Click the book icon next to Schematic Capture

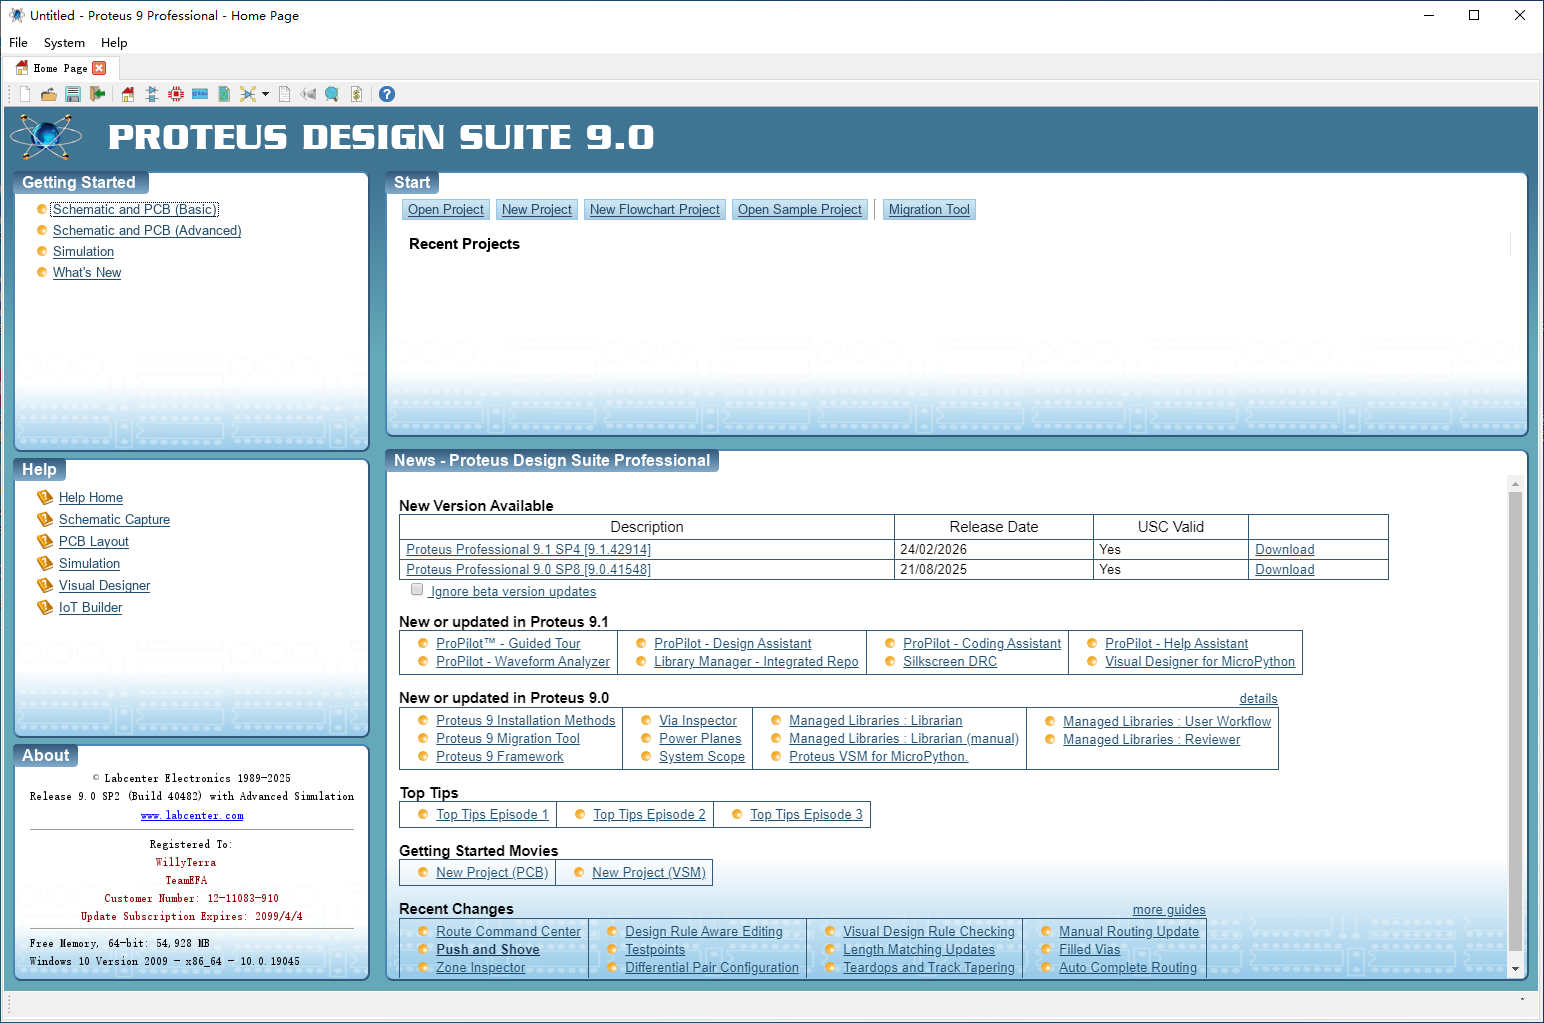click(x=44, y=519)
